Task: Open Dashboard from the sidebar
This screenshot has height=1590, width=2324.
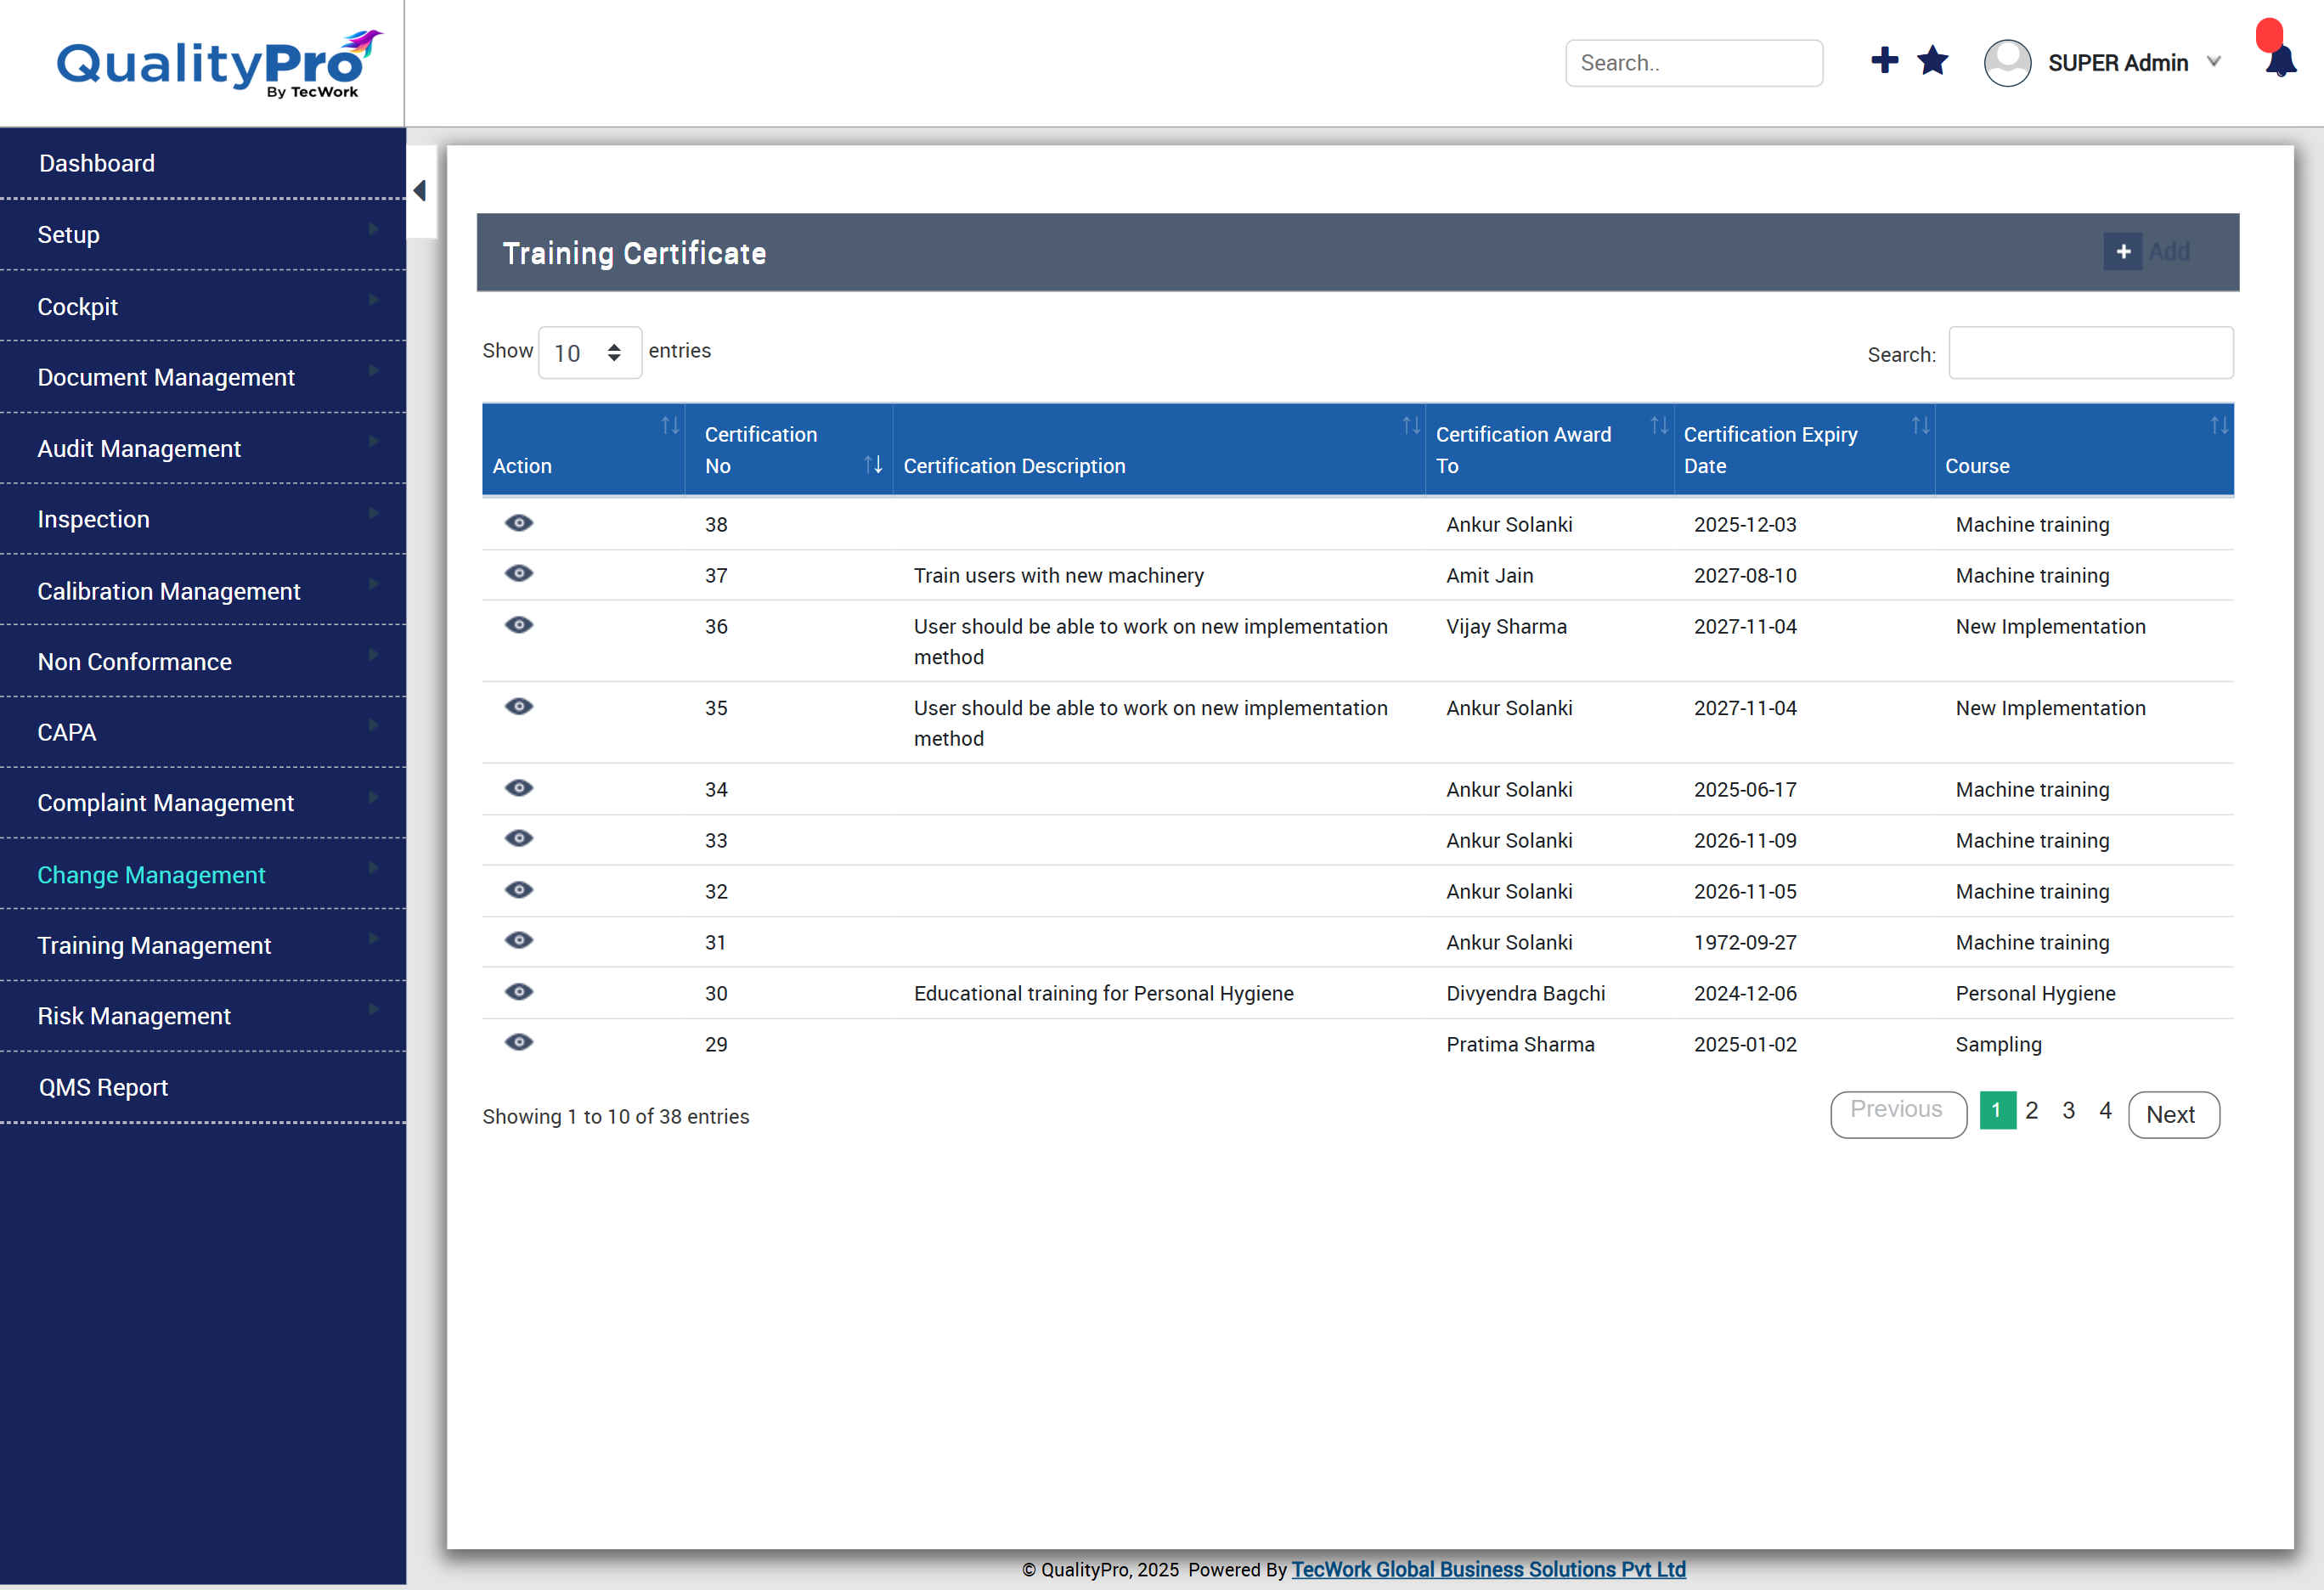Action: click(97, 163)
